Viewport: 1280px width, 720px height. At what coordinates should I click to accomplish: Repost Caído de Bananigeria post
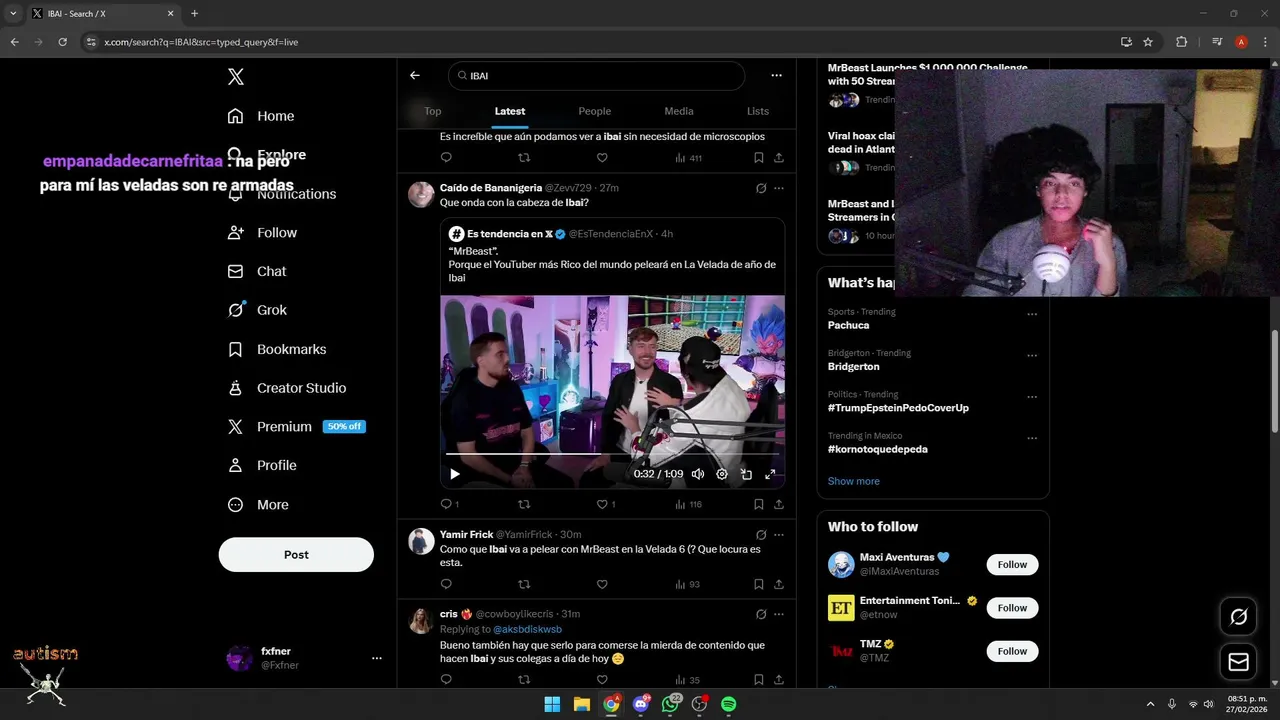tap(524, 504)
